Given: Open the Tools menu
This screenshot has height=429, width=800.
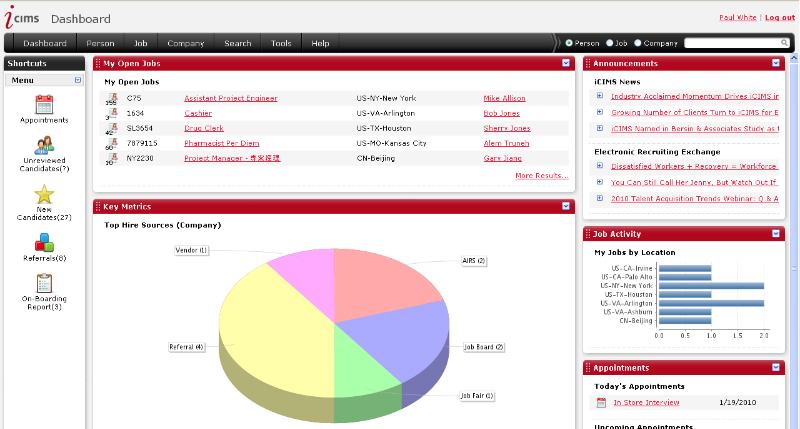Looking at the screenshot, I should click(x=281, y=44).
